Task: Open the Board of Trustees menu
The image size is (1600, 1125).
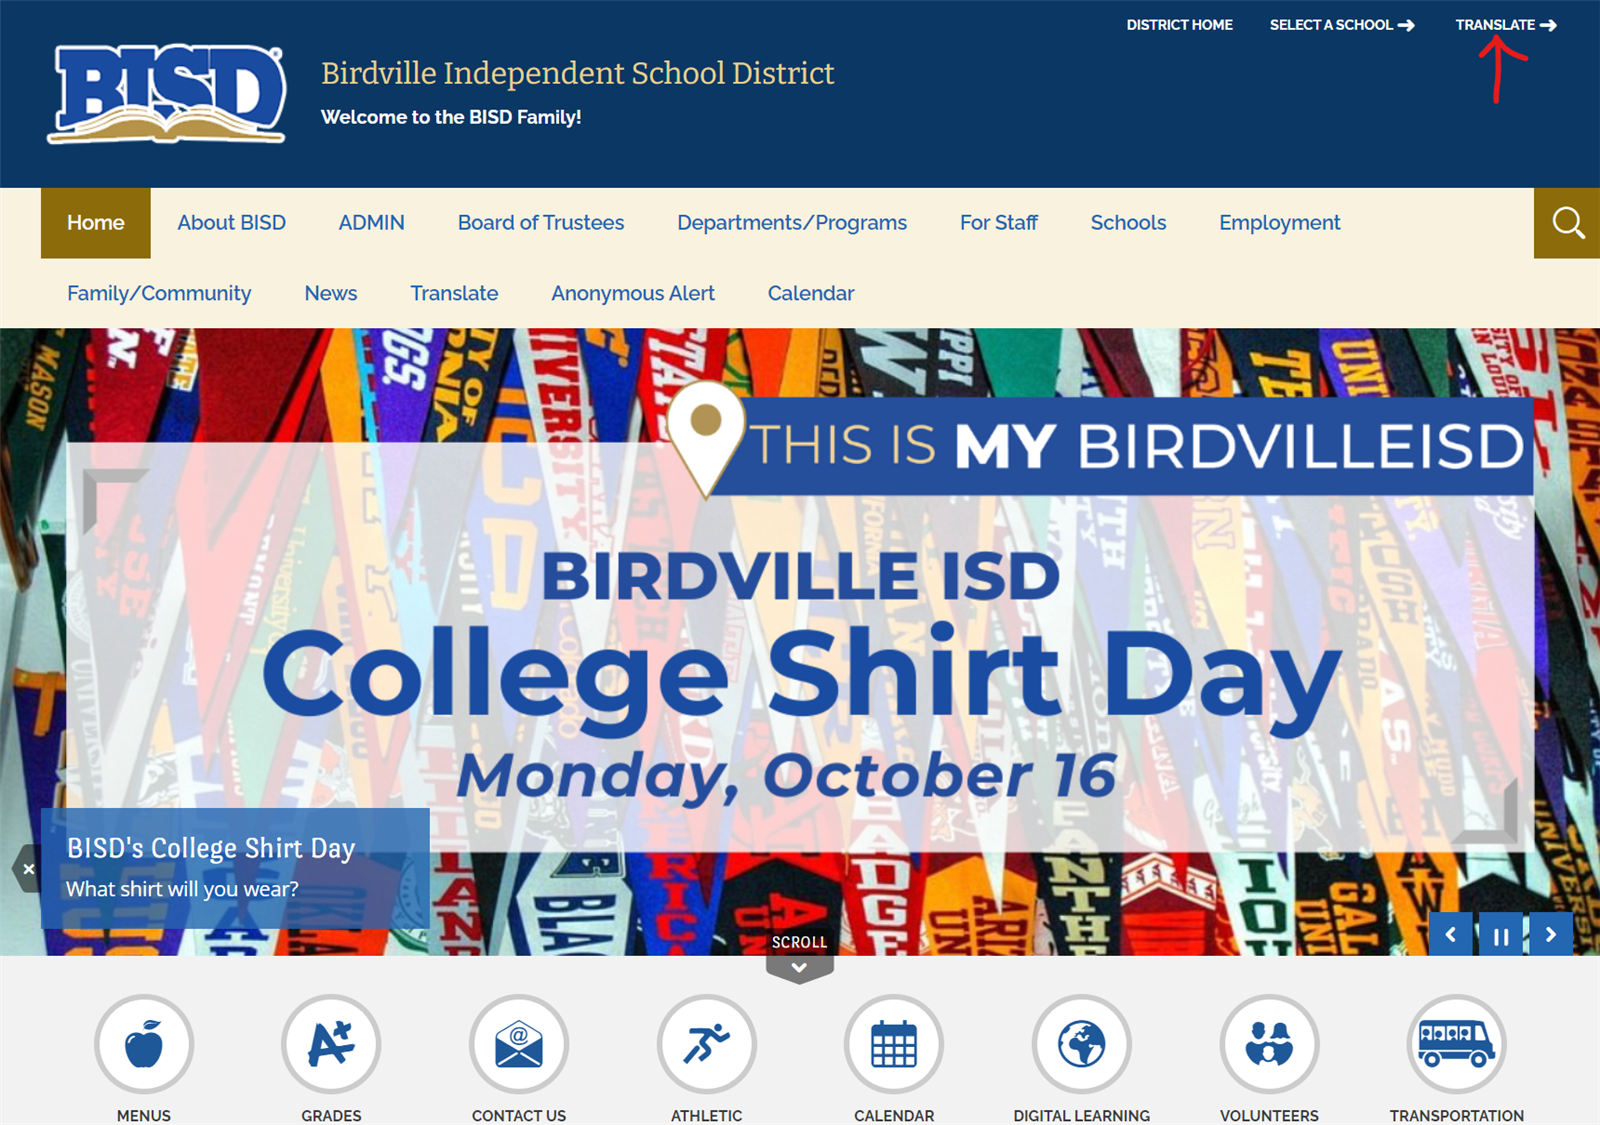Action: (541, 223)
